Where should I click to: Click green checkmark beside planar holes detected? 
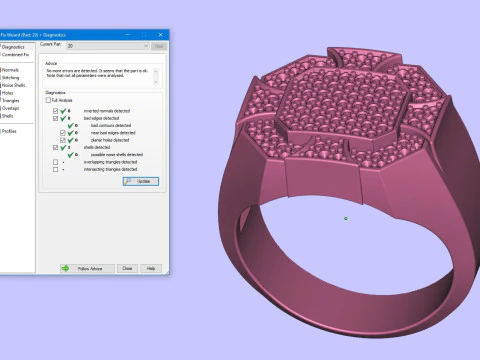[70, 140]
